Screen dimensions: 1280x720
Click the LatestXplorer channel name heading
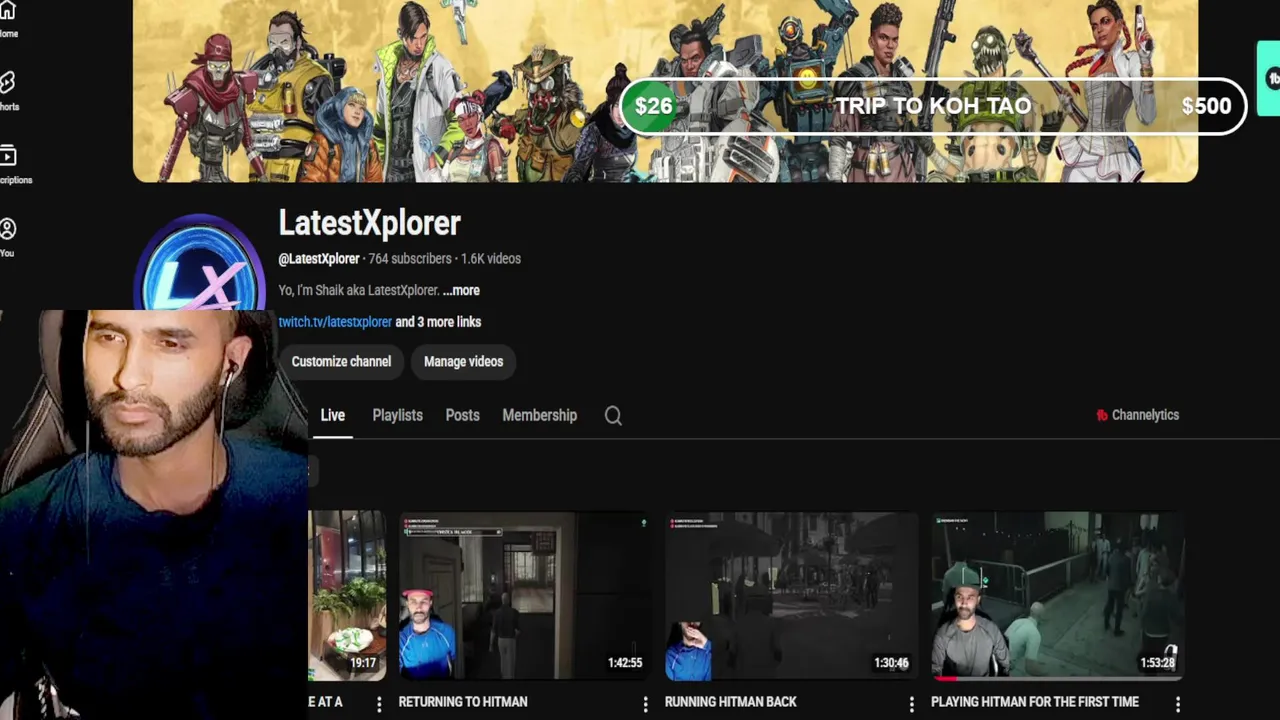click(x=369, y=223)
